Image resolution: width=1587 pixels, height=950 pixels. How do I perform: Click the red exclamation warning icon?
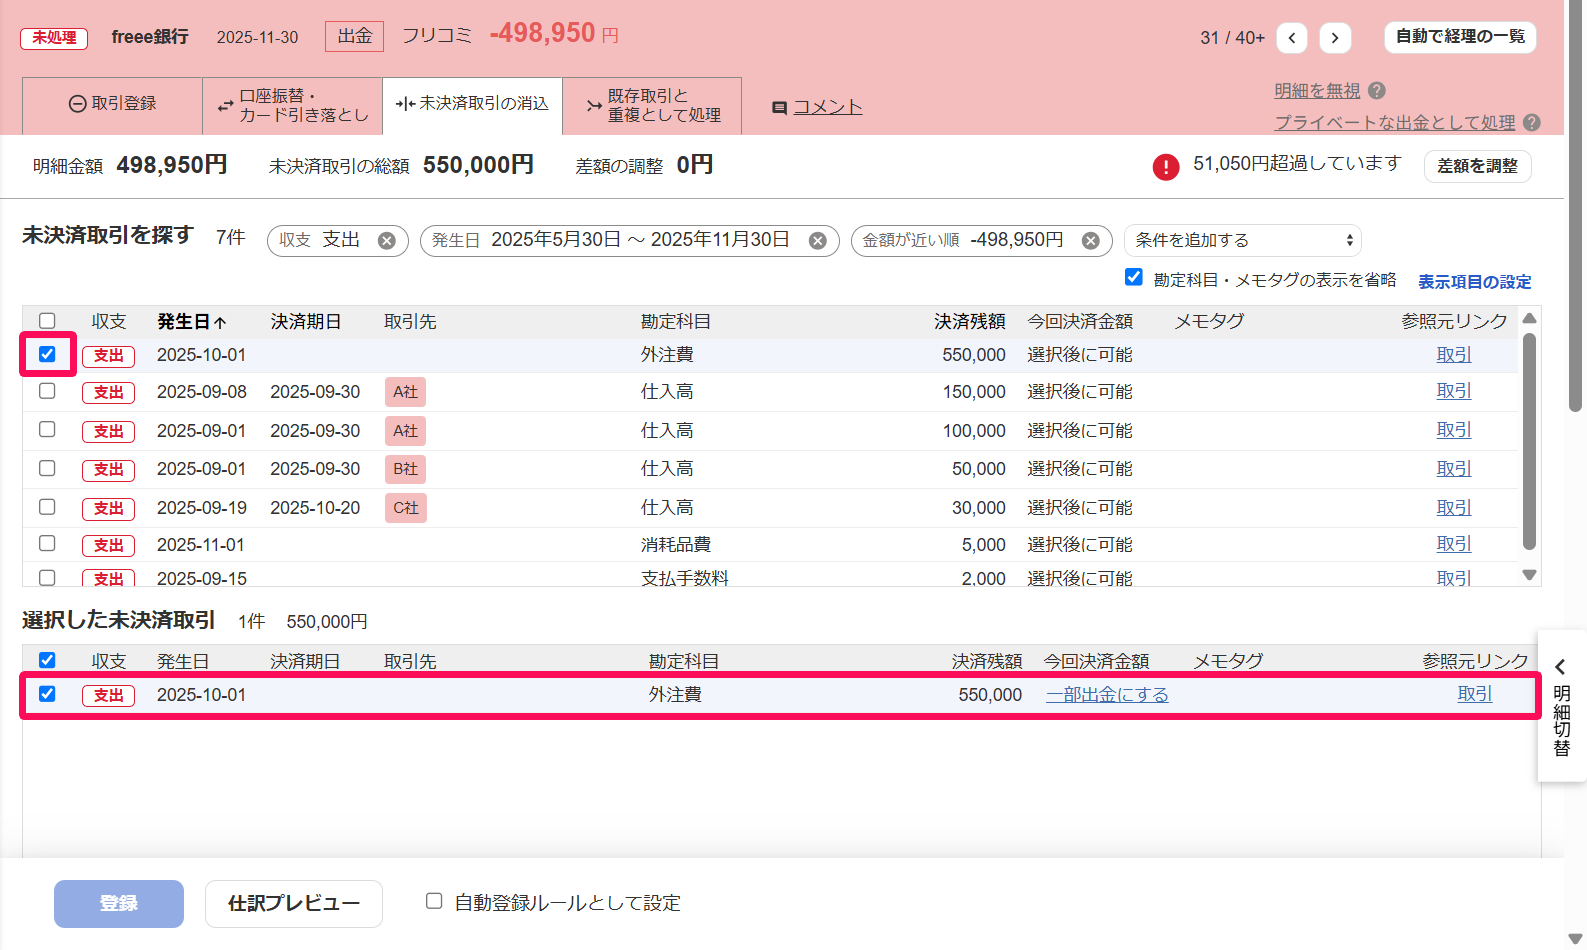(1166, 166)
